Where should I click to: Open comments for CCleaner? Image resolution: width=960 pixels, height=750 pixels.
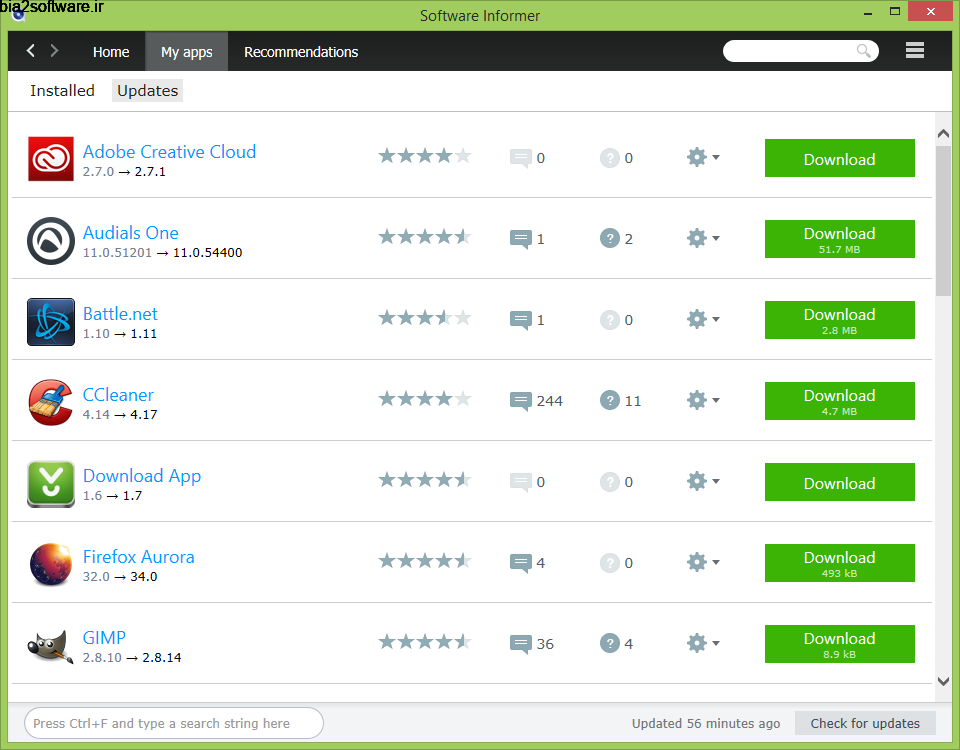(x=520, y=401)
